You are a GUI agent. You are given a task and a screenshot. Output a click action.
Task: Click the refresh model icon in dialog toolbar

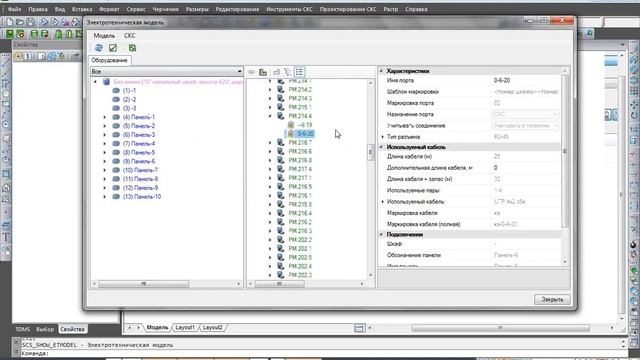[99, 48]
